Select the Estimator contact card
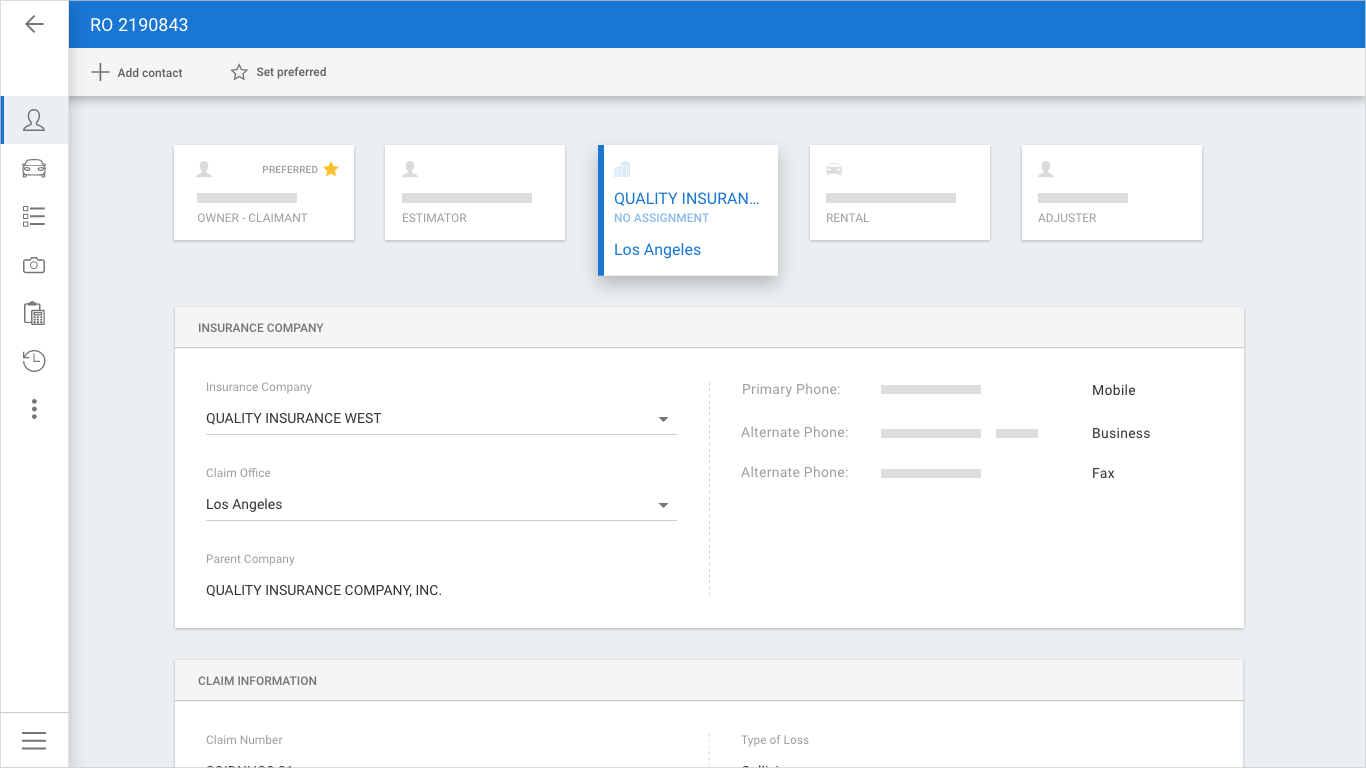Viewport: 1366px width, 768px height. [x=475, y=193]
